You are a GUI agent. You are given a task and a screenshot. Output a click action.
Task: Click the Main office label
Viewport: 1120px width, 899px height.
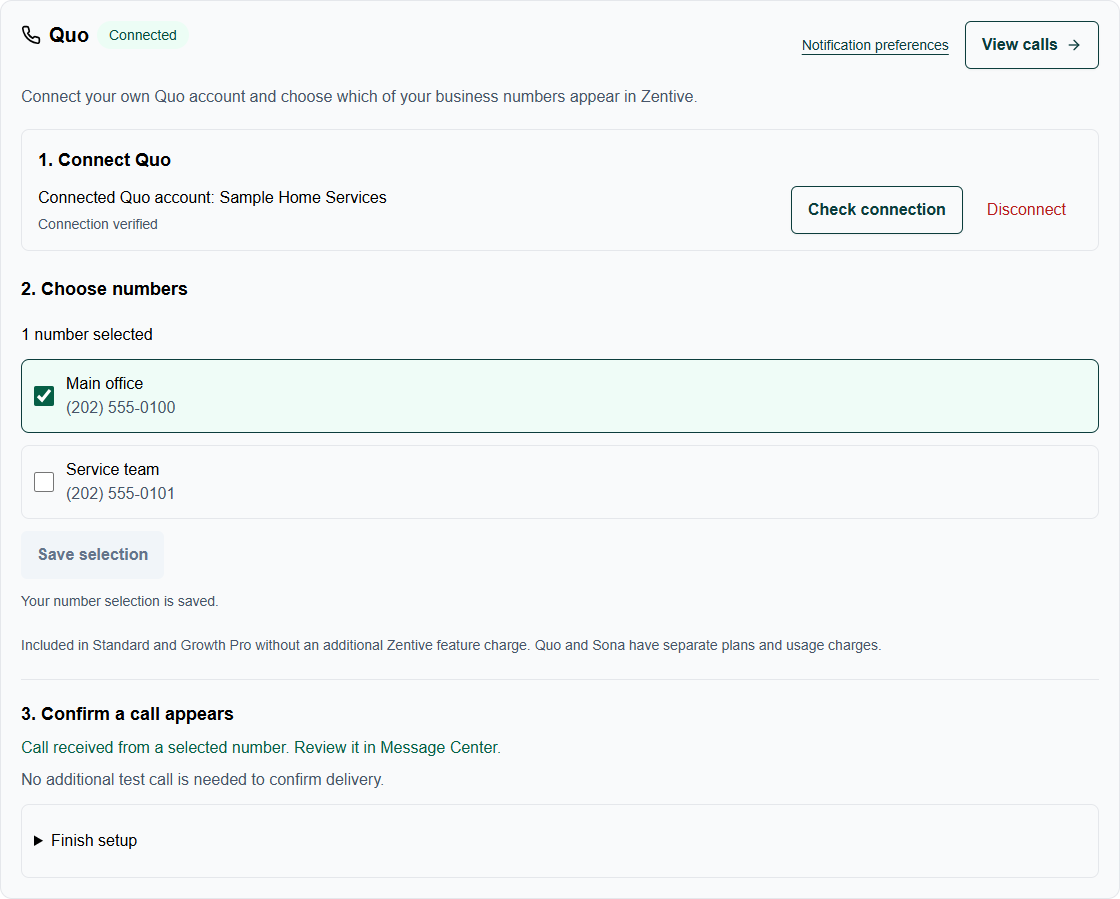(104, 383)
